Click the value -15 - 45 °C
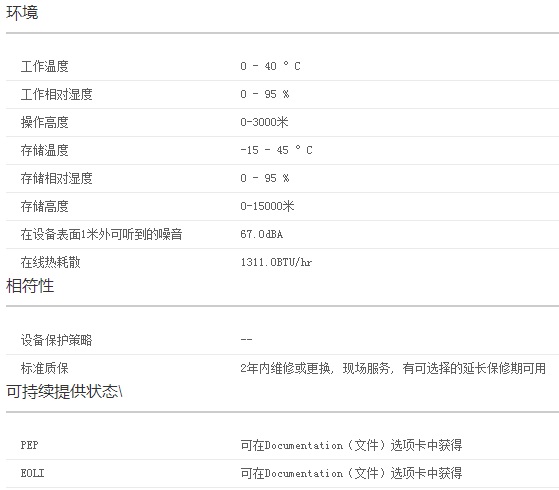The image size is (559, 490). (276, 150)
